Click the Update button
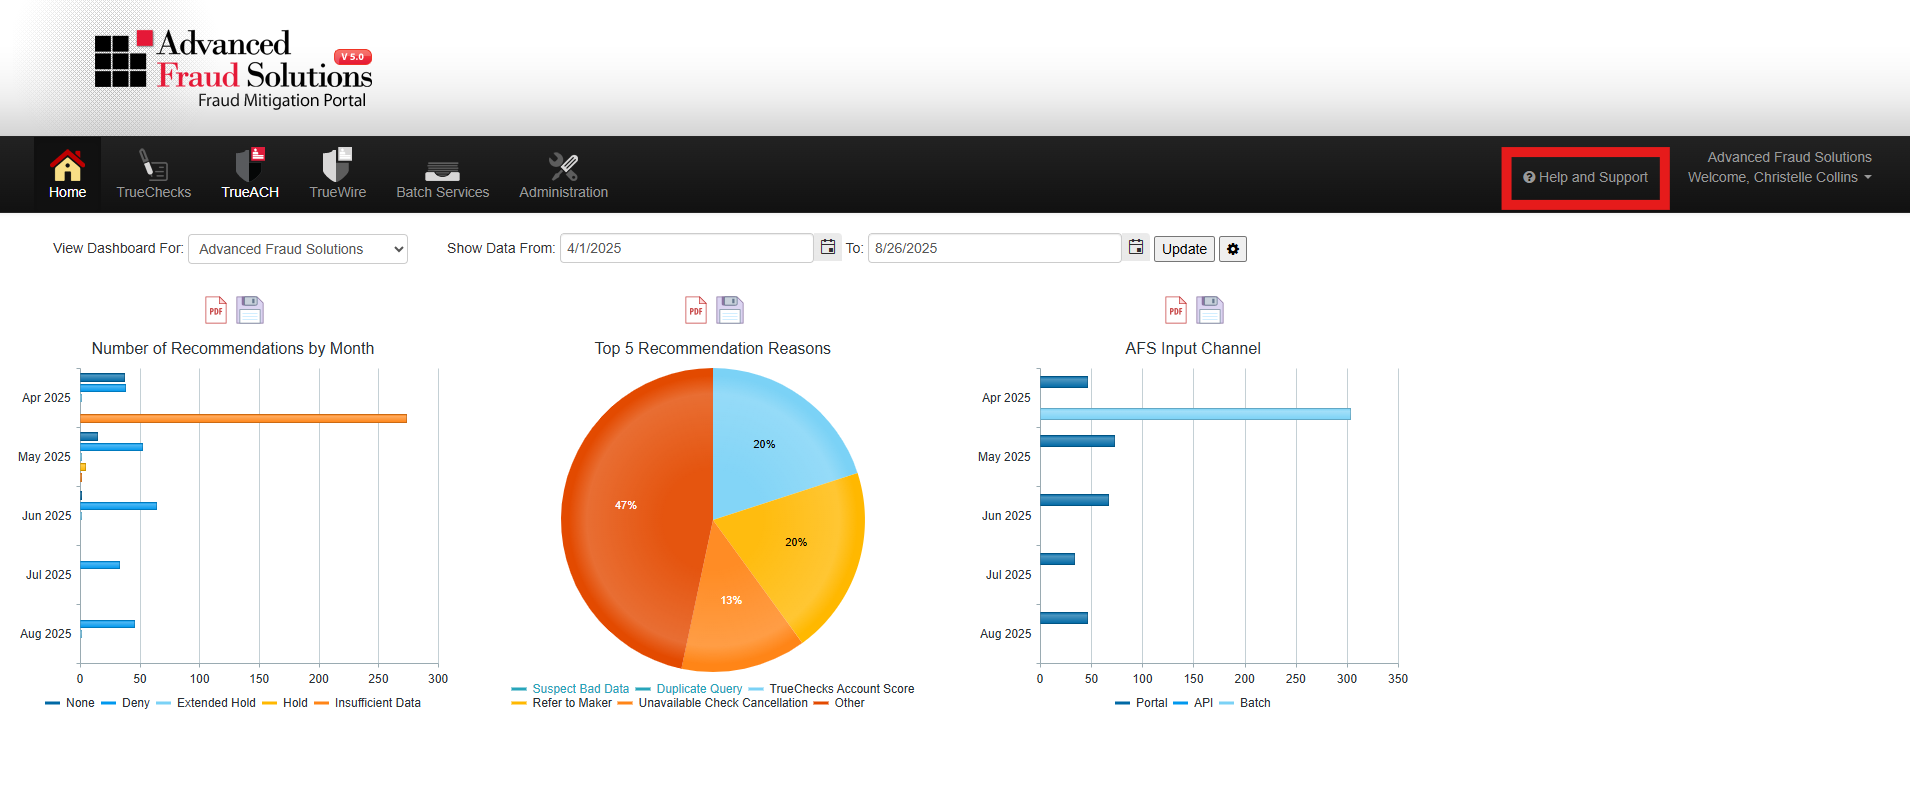Screen dimensions: 1910x798 (1184, 249)
